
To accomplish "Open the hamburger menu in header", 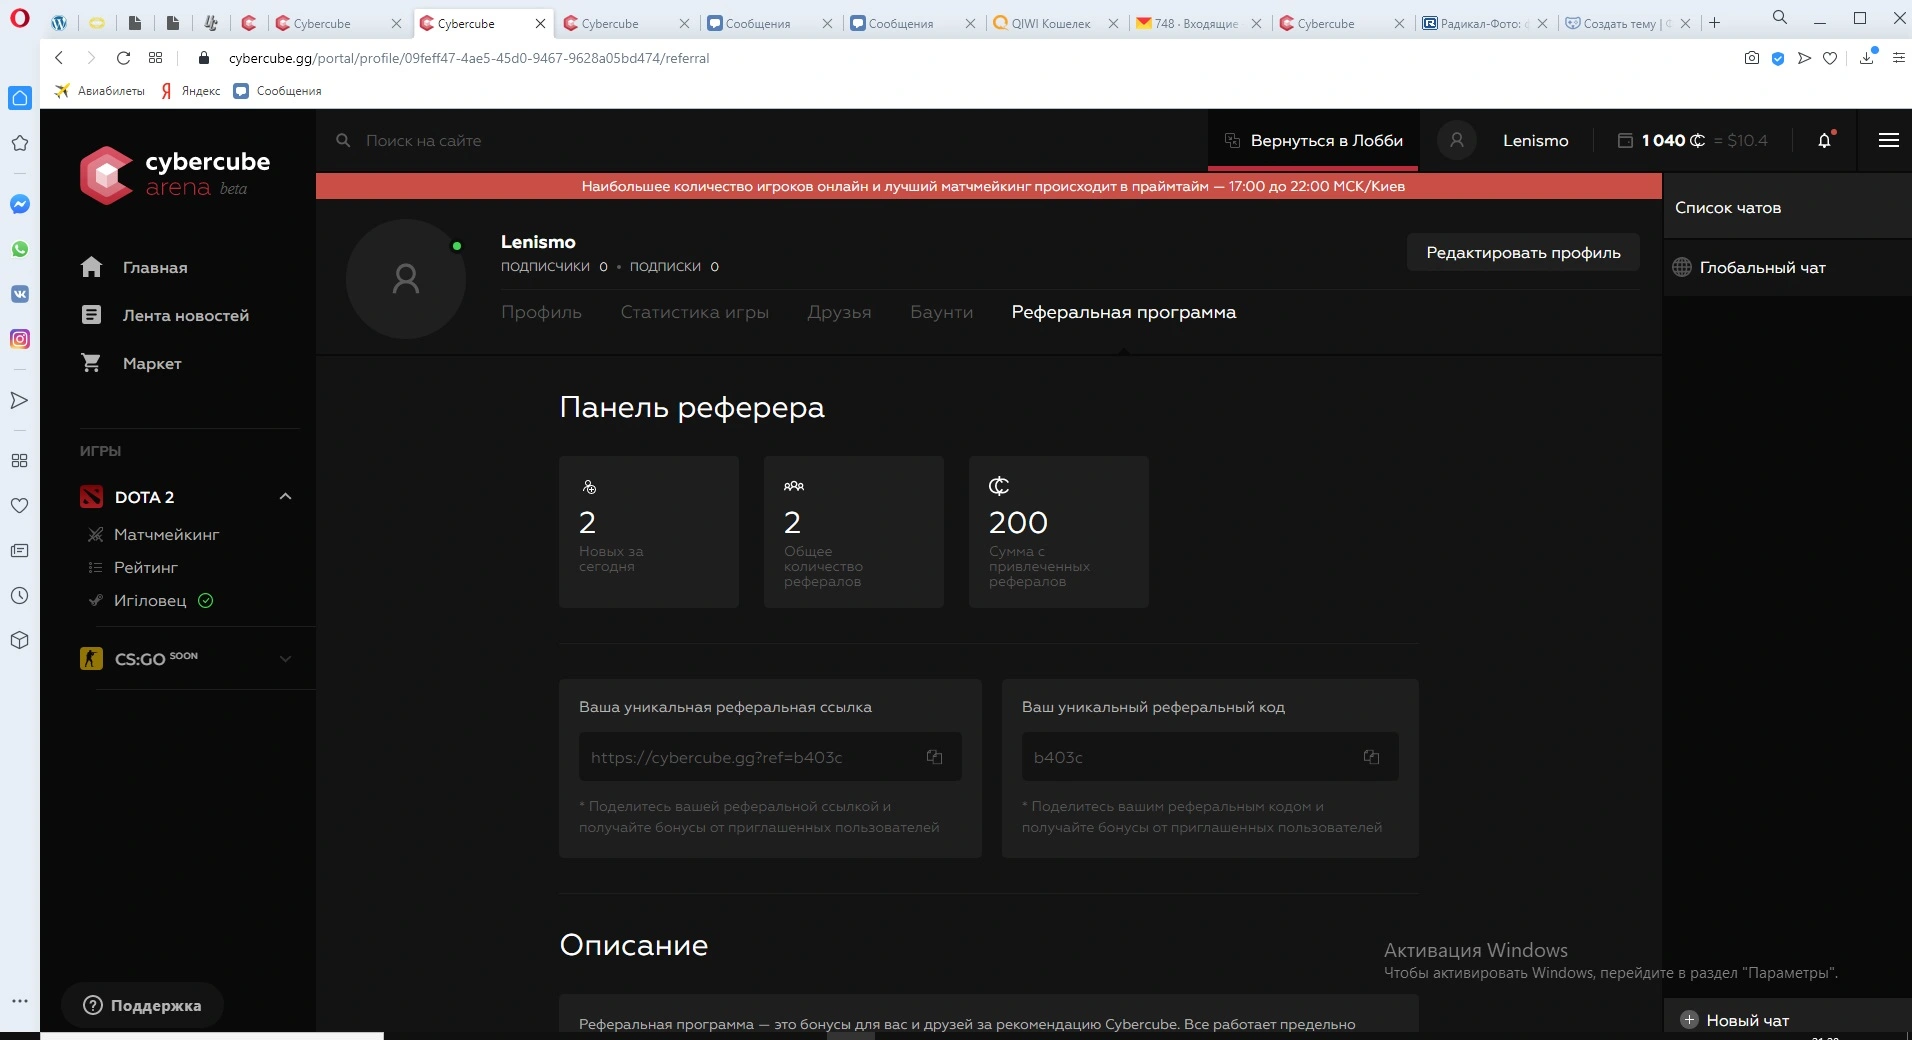I will point(1888,140).
